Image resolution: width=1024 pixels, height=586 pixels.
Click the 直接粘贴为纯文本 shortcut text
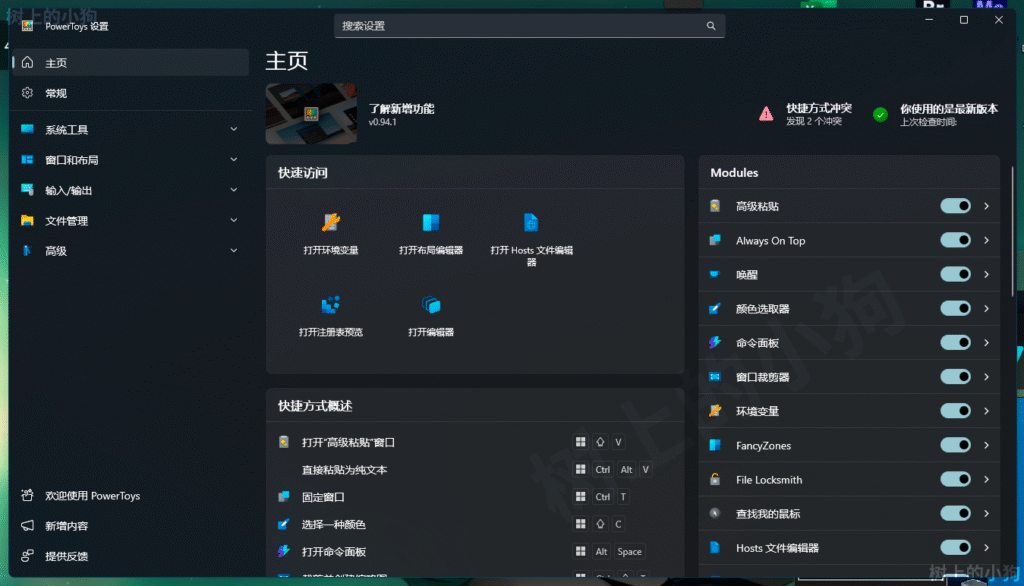pyautogui.click(x=344, y=470)
